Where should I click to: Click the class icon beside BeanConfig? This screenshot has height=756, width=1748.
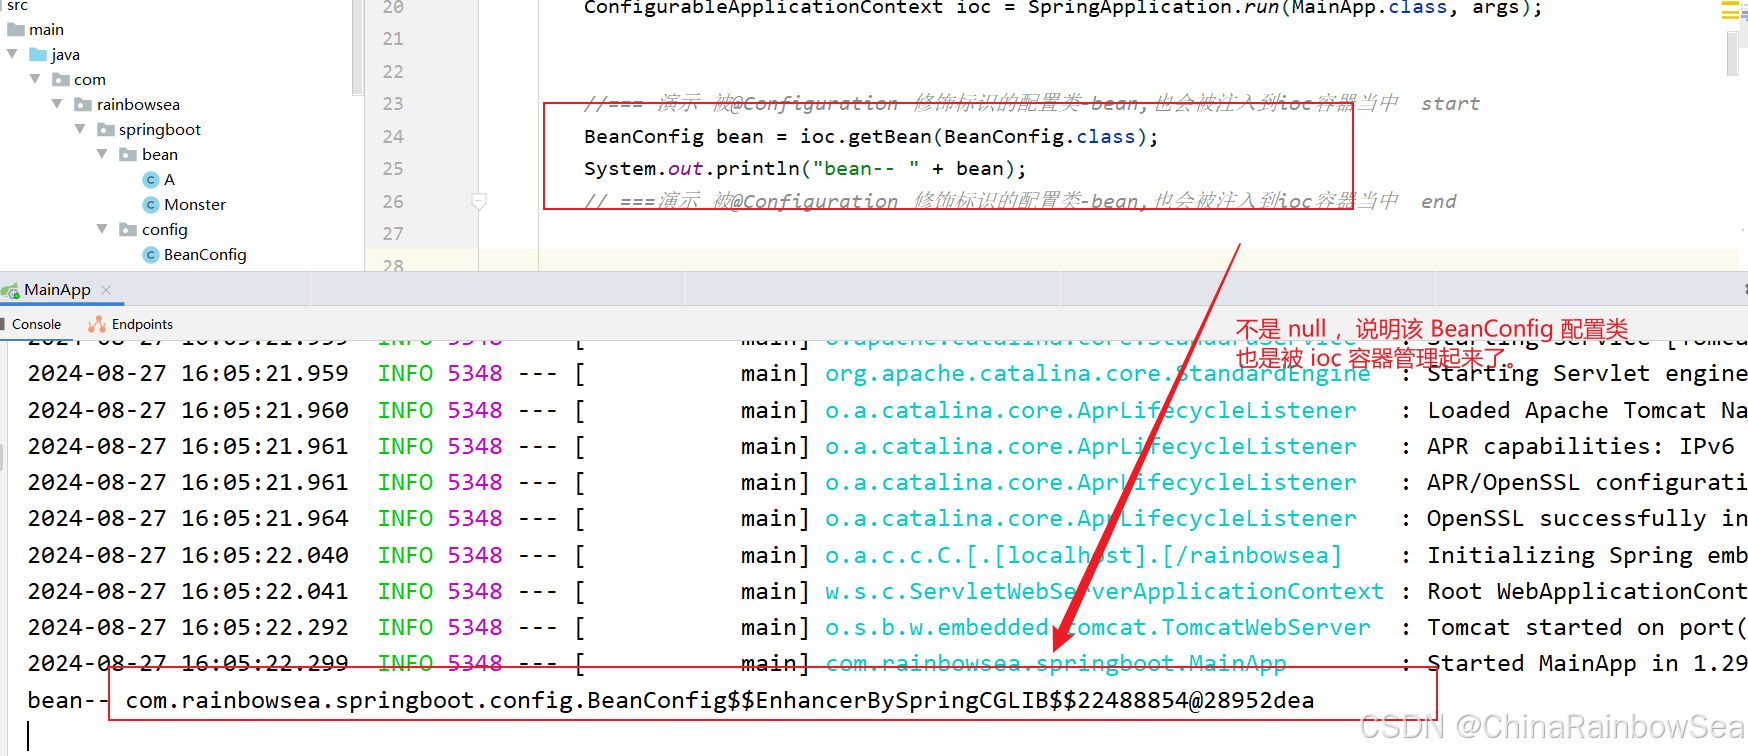click(x=151, y=254)
